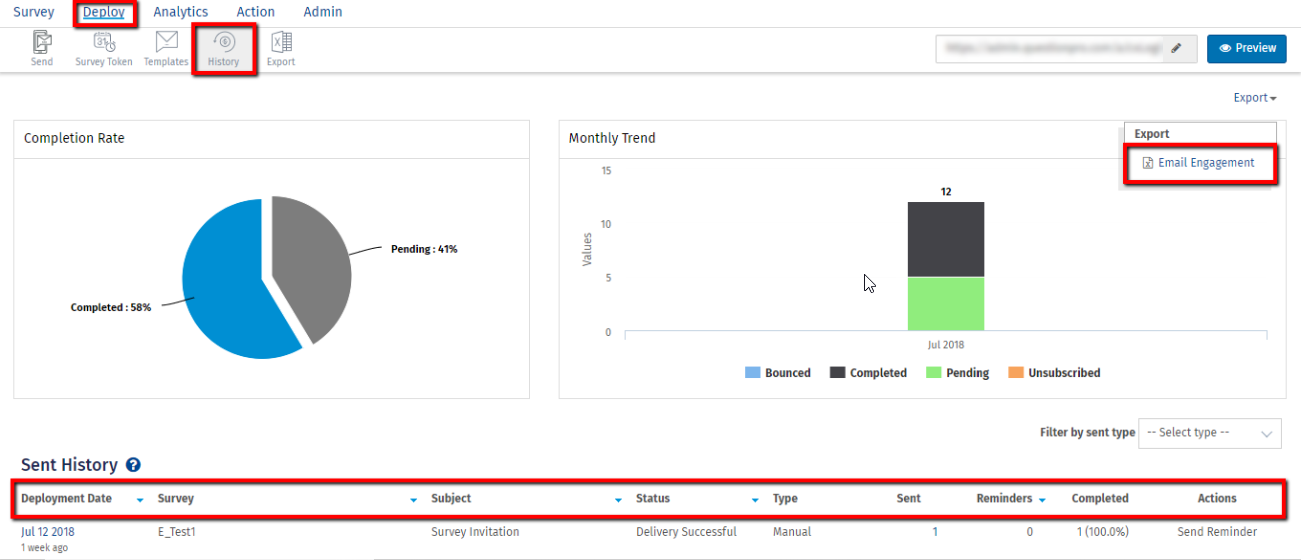This screenshot has width=1301, height=560.
Task: Click the Export toolbar icon
Action: [281, 48]
